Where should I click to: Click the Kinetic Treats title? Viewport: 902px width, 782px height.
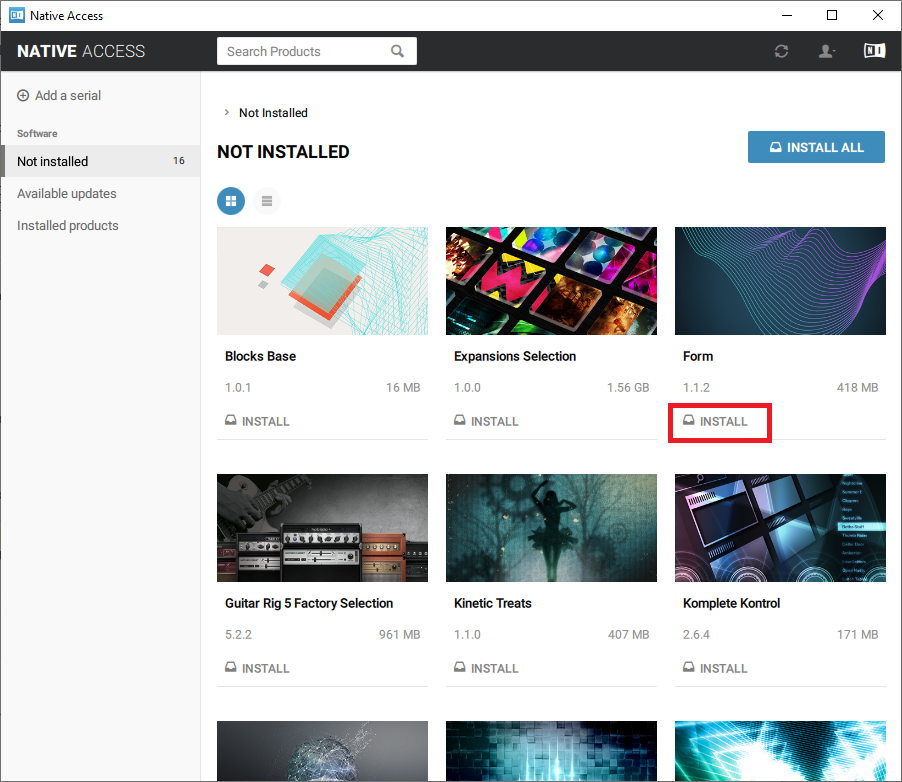(492, 603)
